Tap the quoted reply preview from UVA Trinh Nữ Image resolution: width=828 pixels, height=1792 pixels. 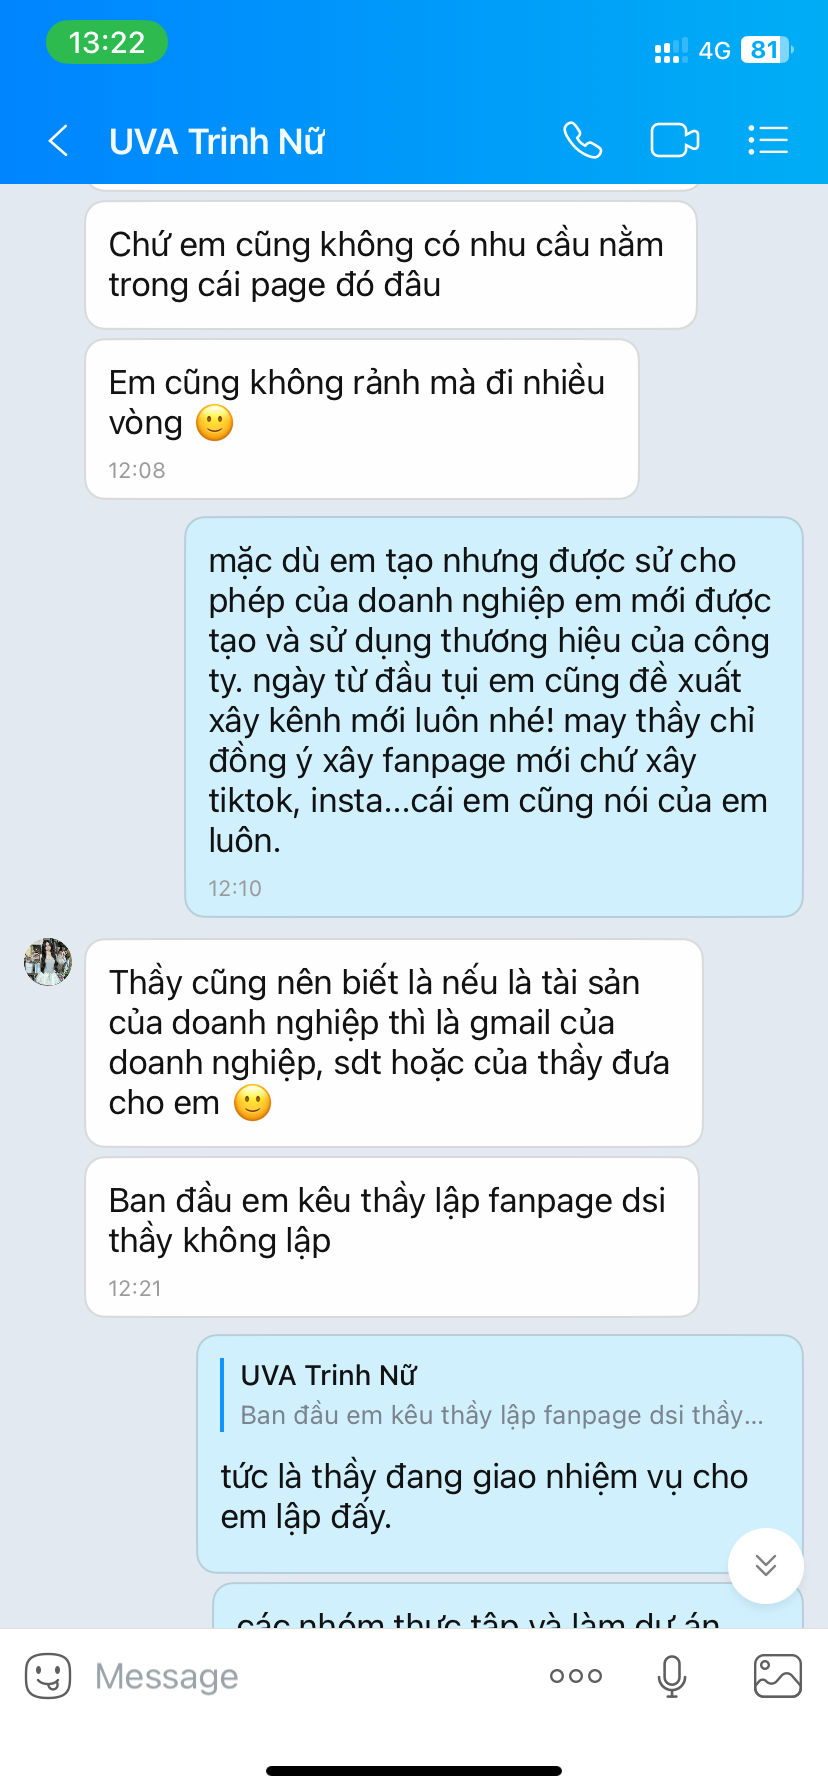coord(500,1395)
